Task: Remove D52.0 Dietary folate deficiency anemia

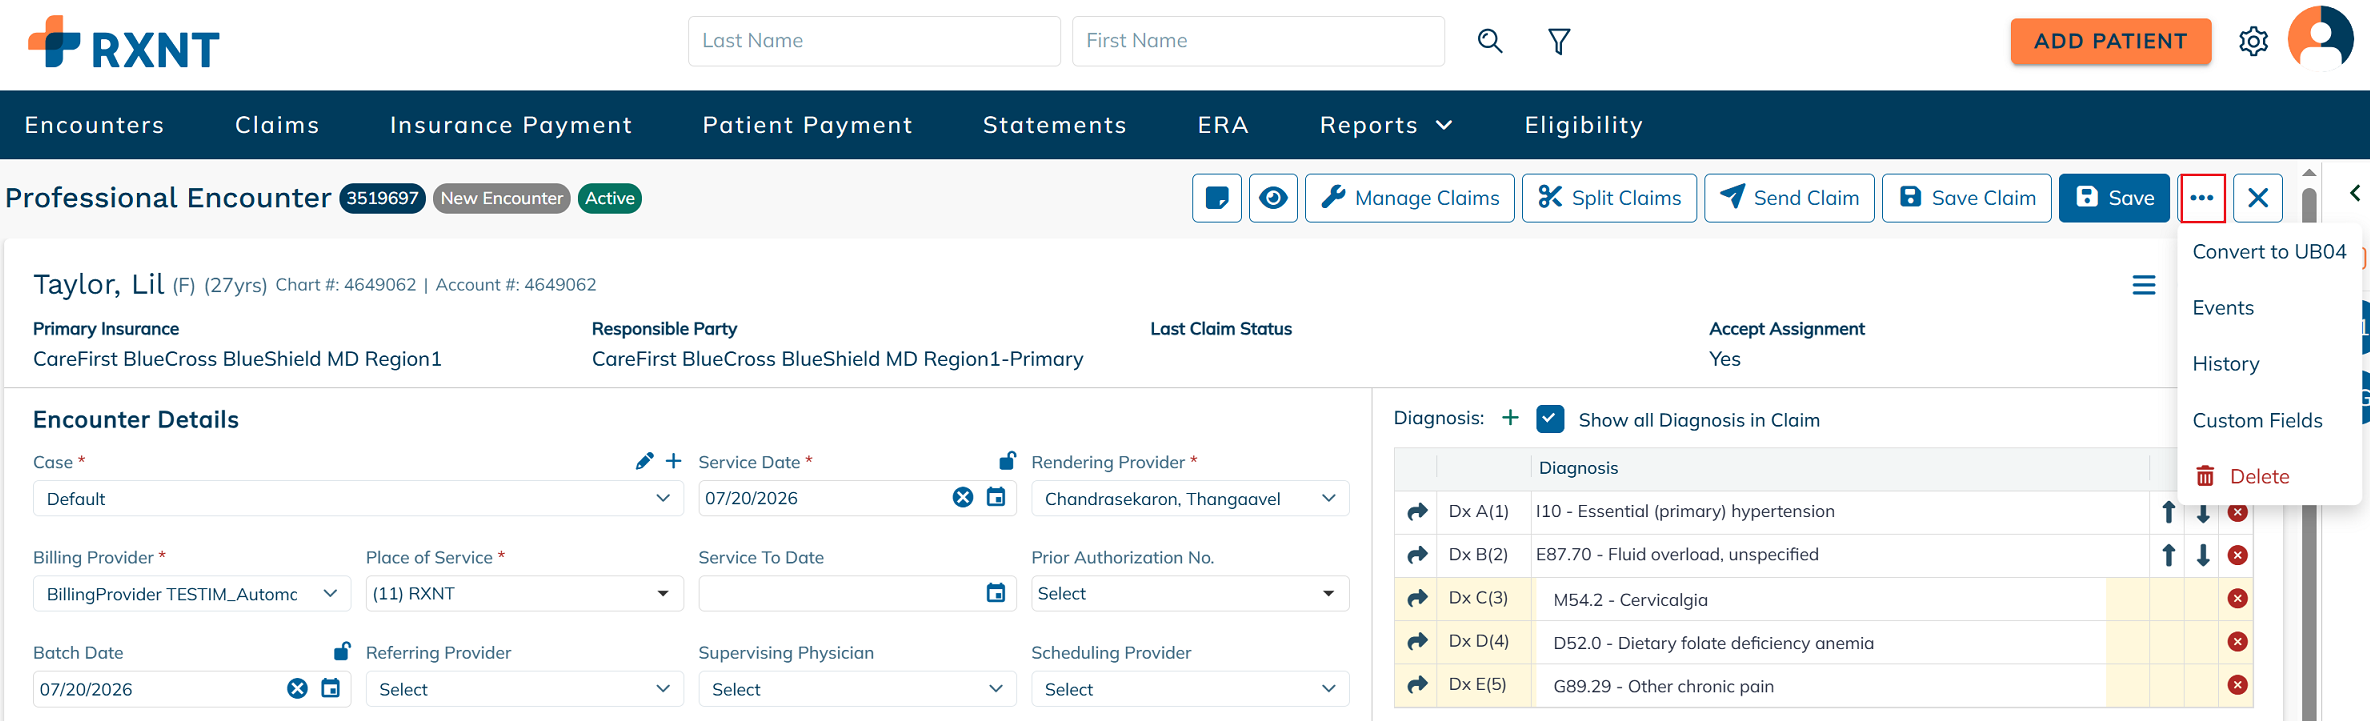Action: point(2238,642)
